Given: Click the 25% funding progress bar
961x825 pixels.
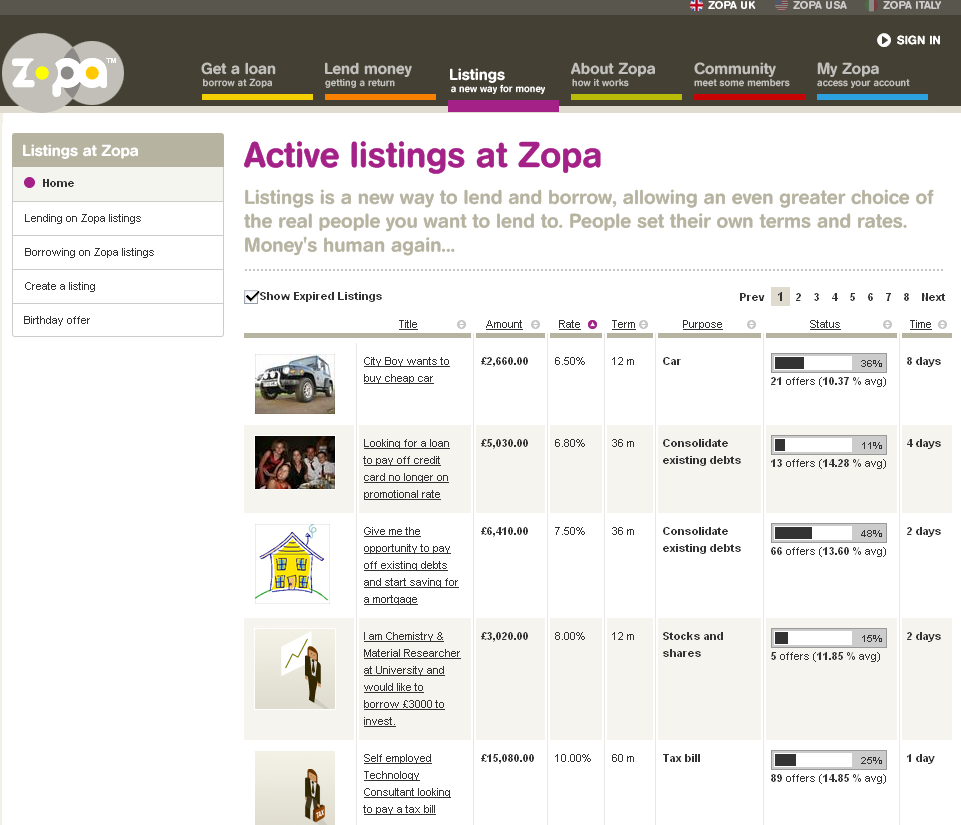Looking at the screenshot, I should pyautogui.click(x=829, y=760).
